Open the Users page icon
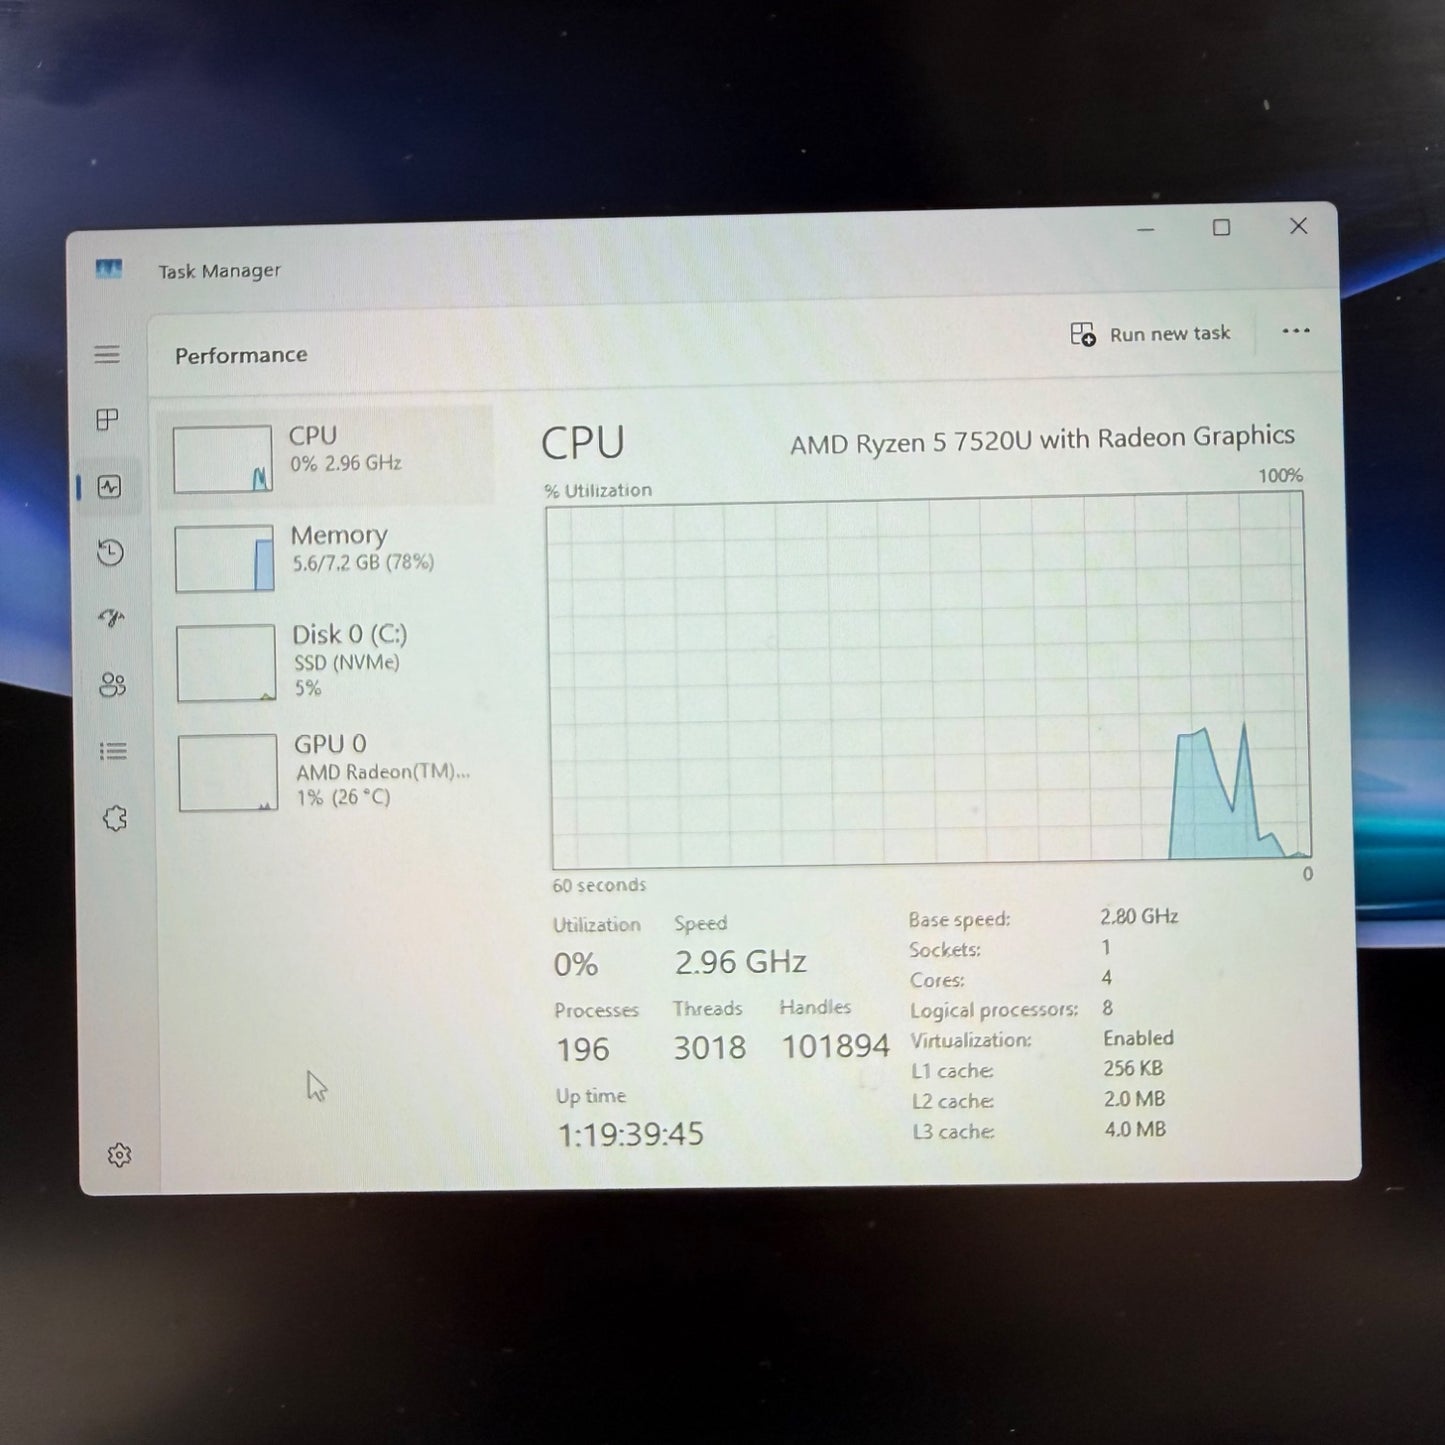1445x1445 pixels. click(112, 685)
